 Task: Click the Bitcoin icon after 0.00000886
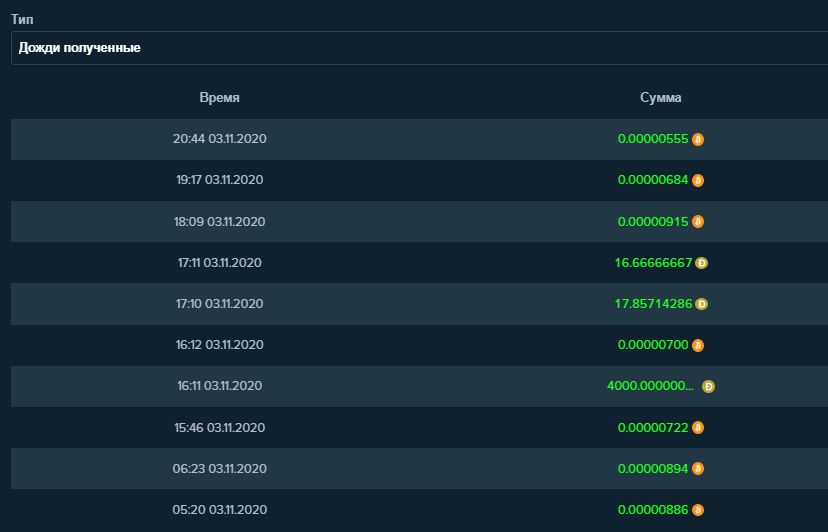click(698, 509)
